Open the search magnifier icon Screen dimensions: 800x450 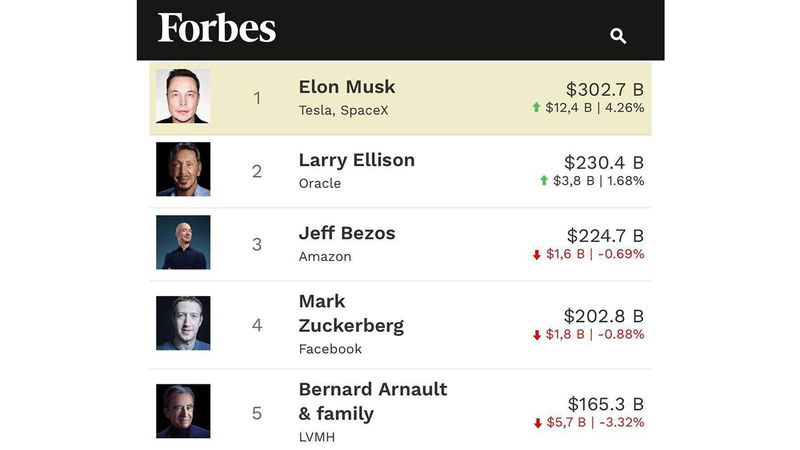618,36
